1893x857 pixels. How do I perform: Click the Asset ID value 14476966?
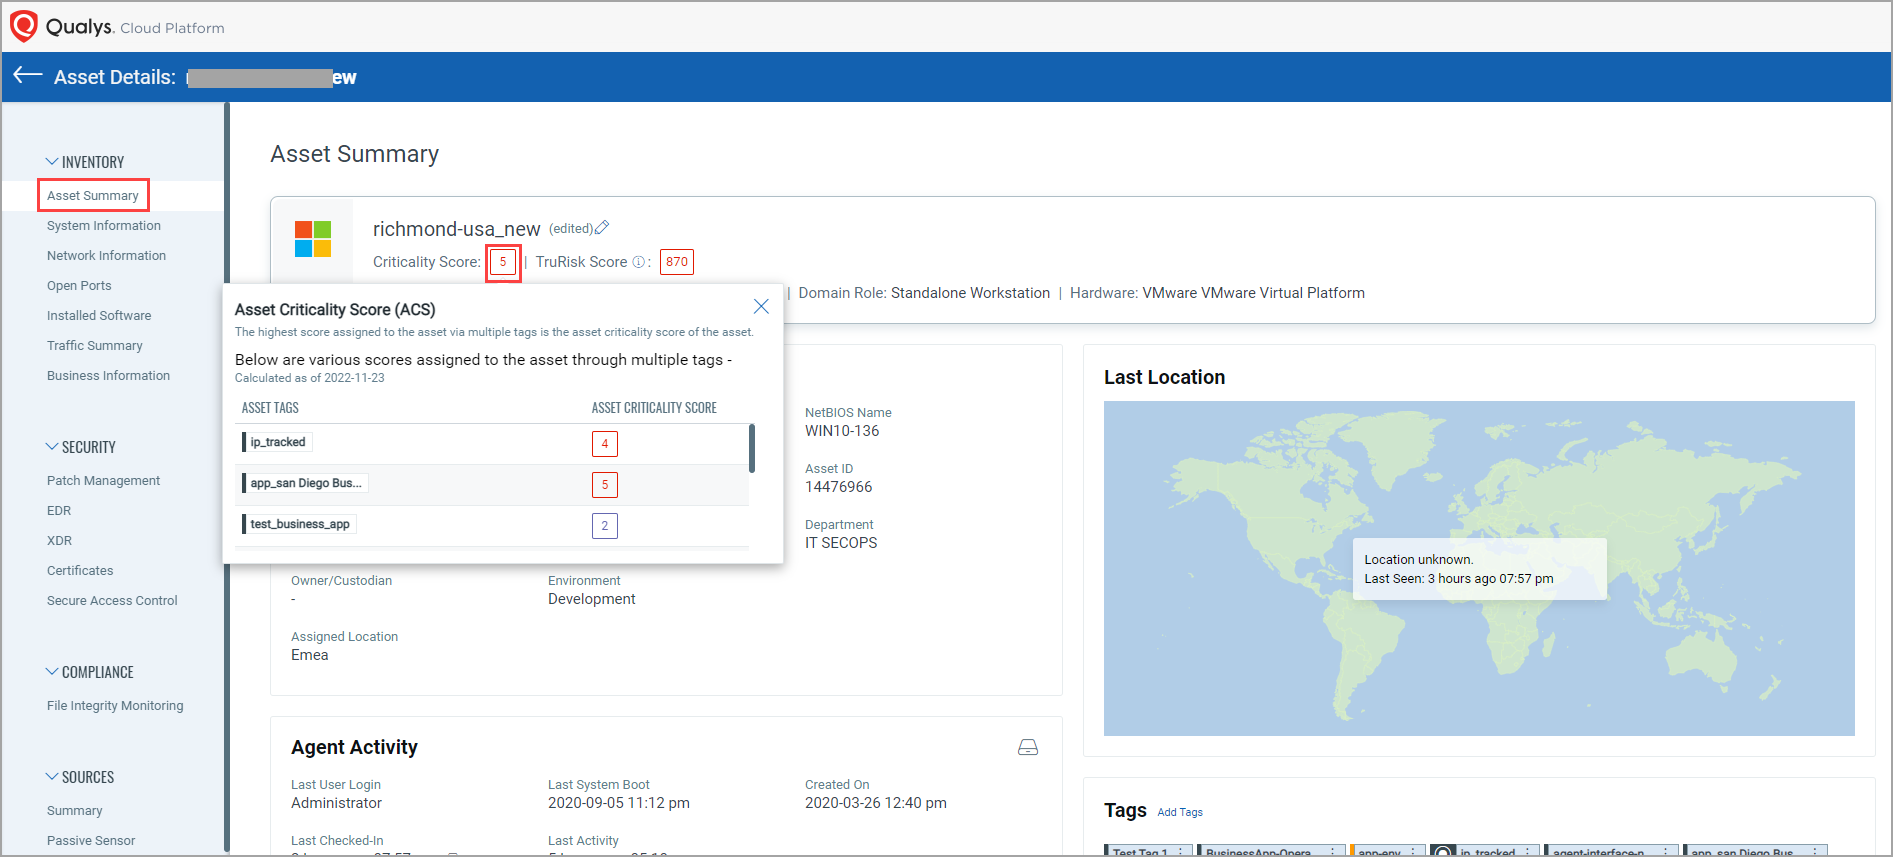tap(838, 487)
